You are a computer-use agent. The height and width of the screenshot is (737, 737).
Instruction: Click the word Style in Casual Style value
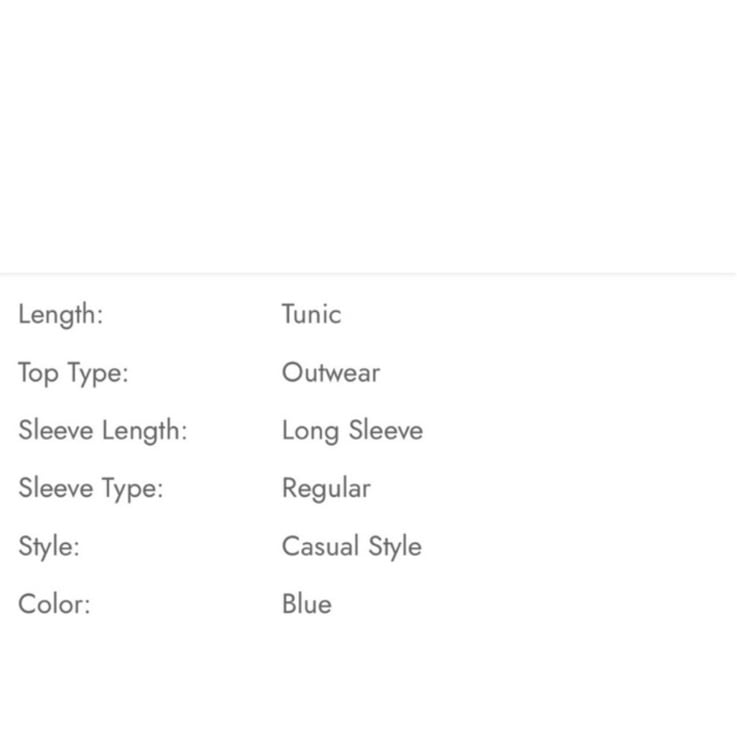pos(394,547)
